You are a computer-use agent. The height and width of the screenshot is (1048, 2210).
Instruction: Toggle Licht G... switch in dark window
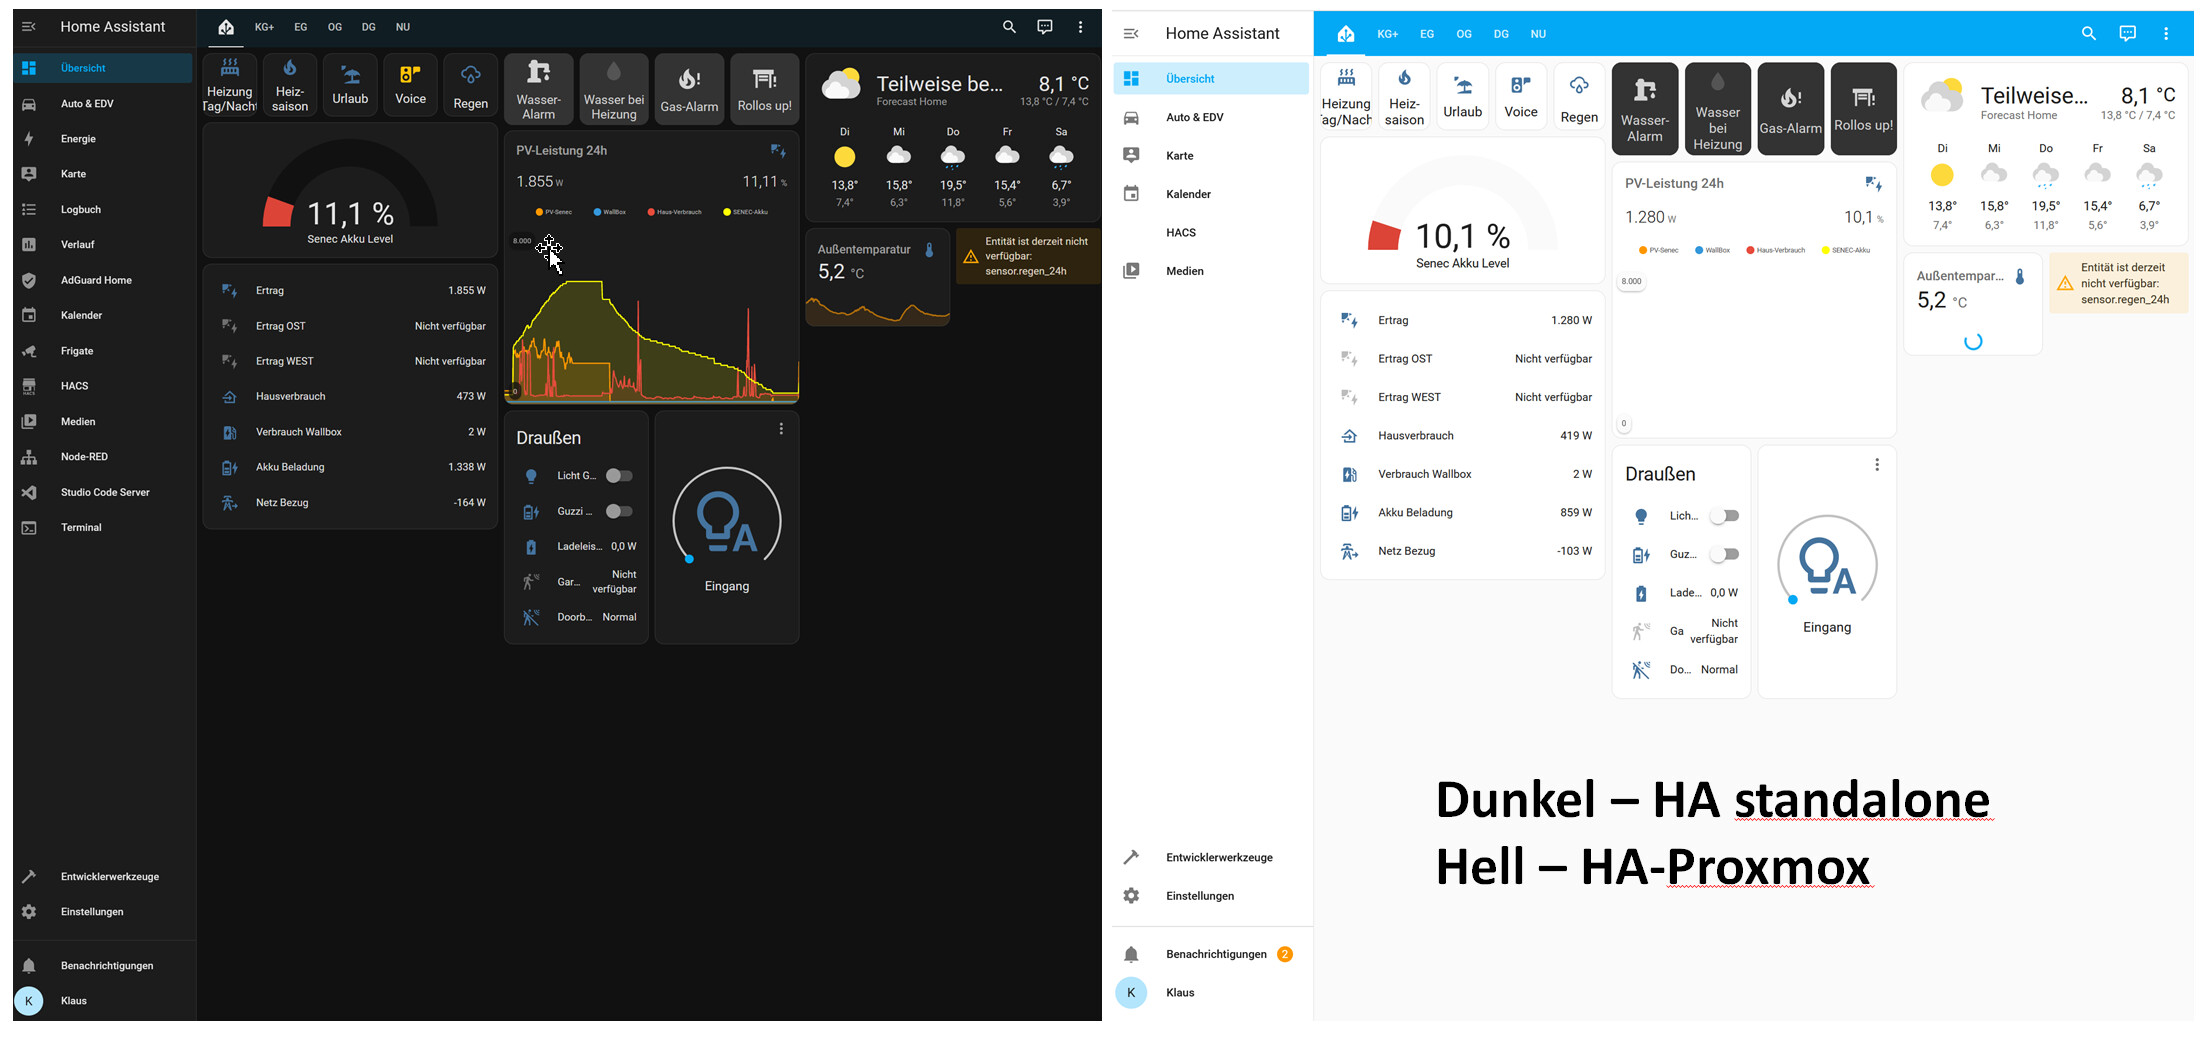coord(619,476)
